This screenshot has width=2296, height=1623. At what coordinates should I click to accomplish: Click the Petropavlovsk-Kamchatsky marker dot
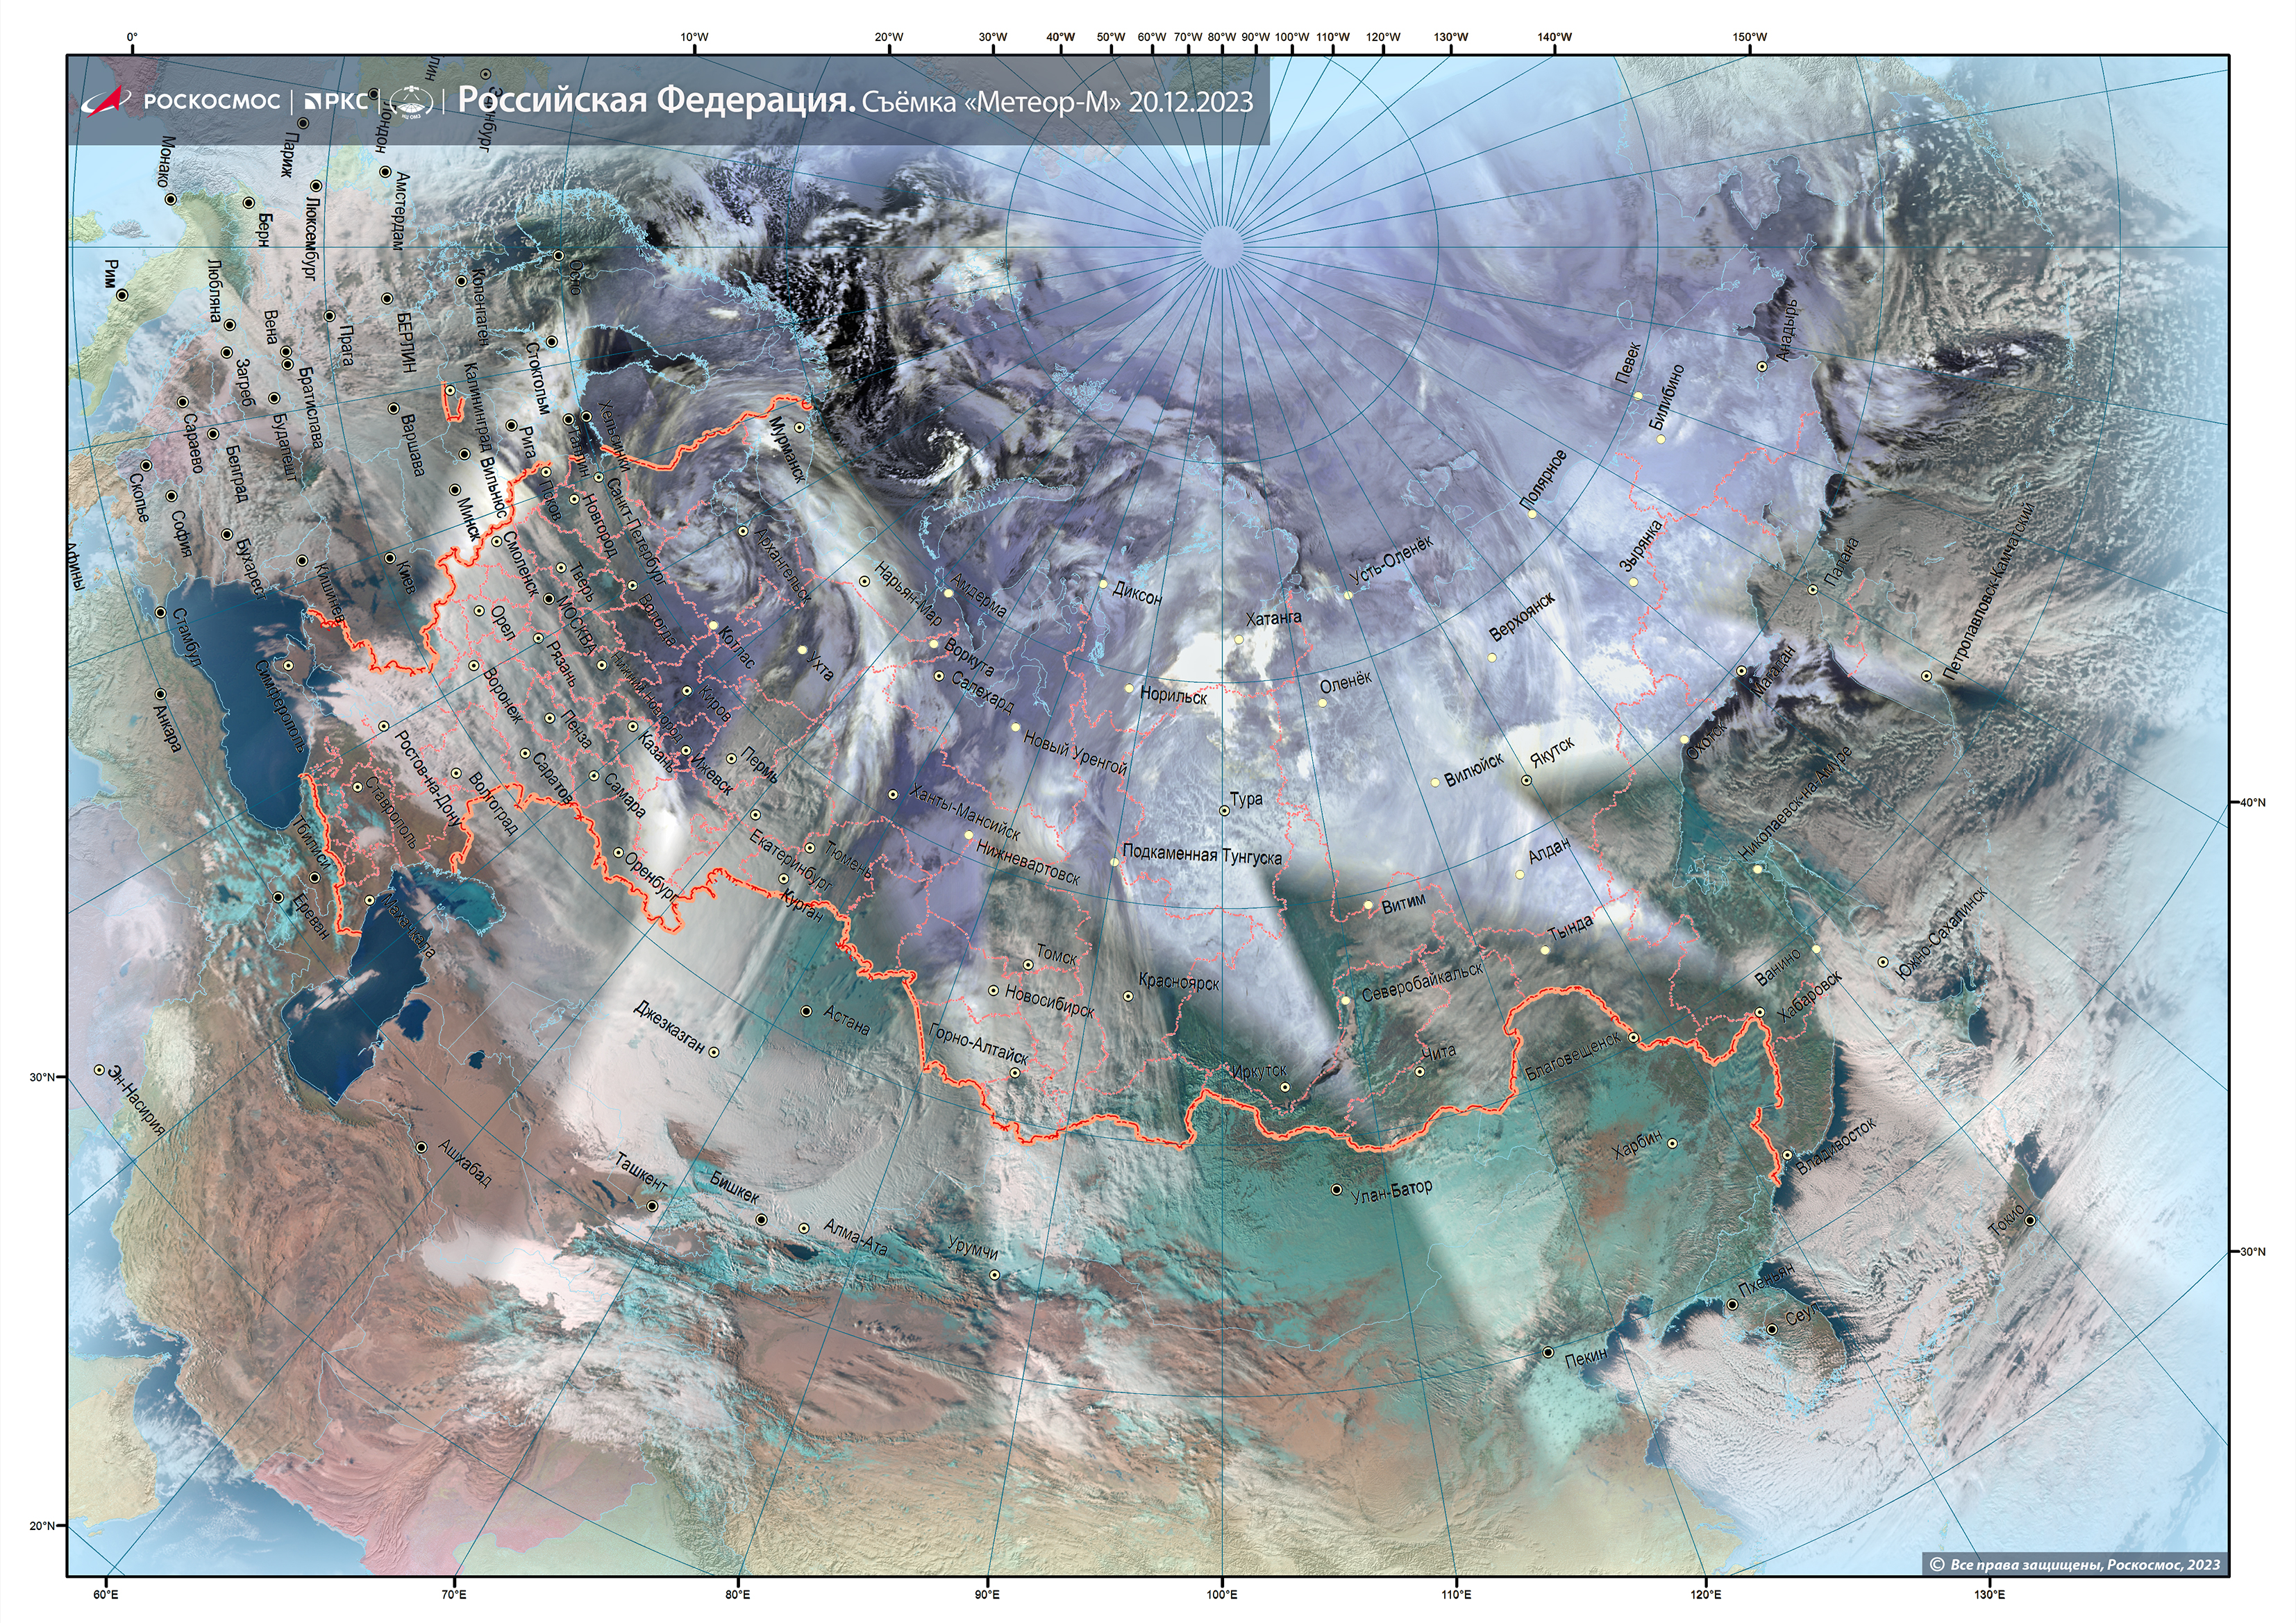tap(1927, 676)
